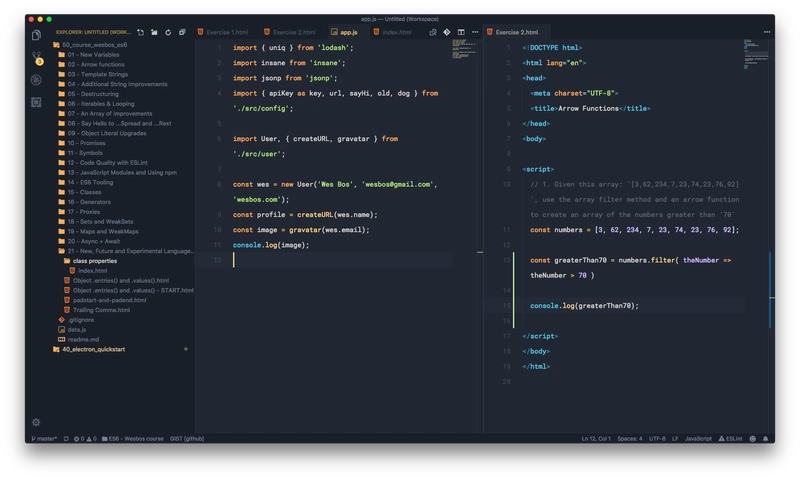The width and height of the screenshot is (800, 479).
Task: Open More Actions menu for left editor group
Action: coord(475,32)
